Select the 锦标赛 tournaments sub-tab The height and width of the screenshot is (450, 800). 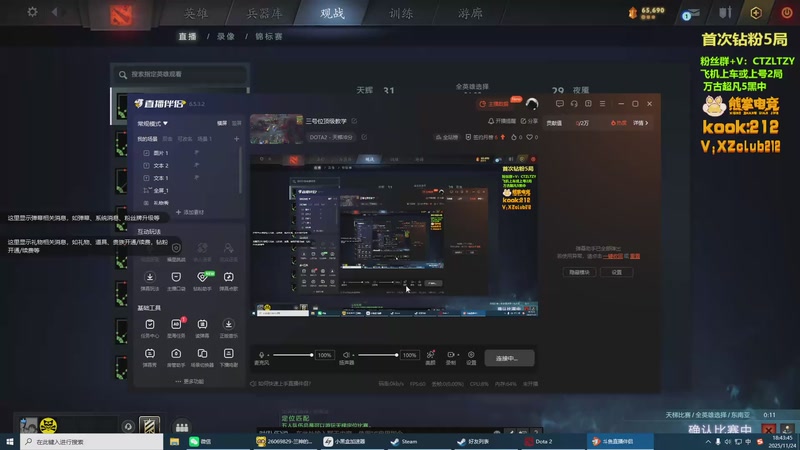(x=269, y=36)
